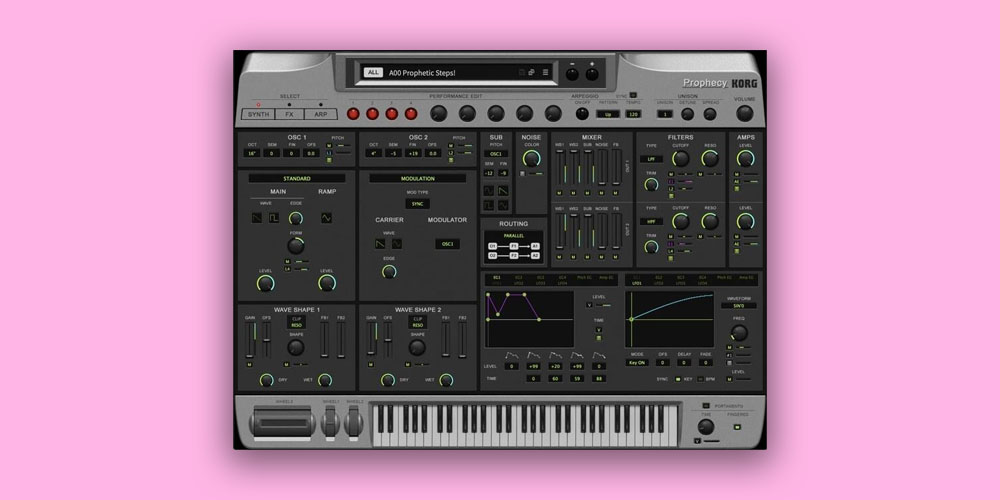Image resolution: width=1000 pixels, height=500 pixels.
Task: Select the square wave icon in OSC 1 Main
Action: tap(273, 216)
